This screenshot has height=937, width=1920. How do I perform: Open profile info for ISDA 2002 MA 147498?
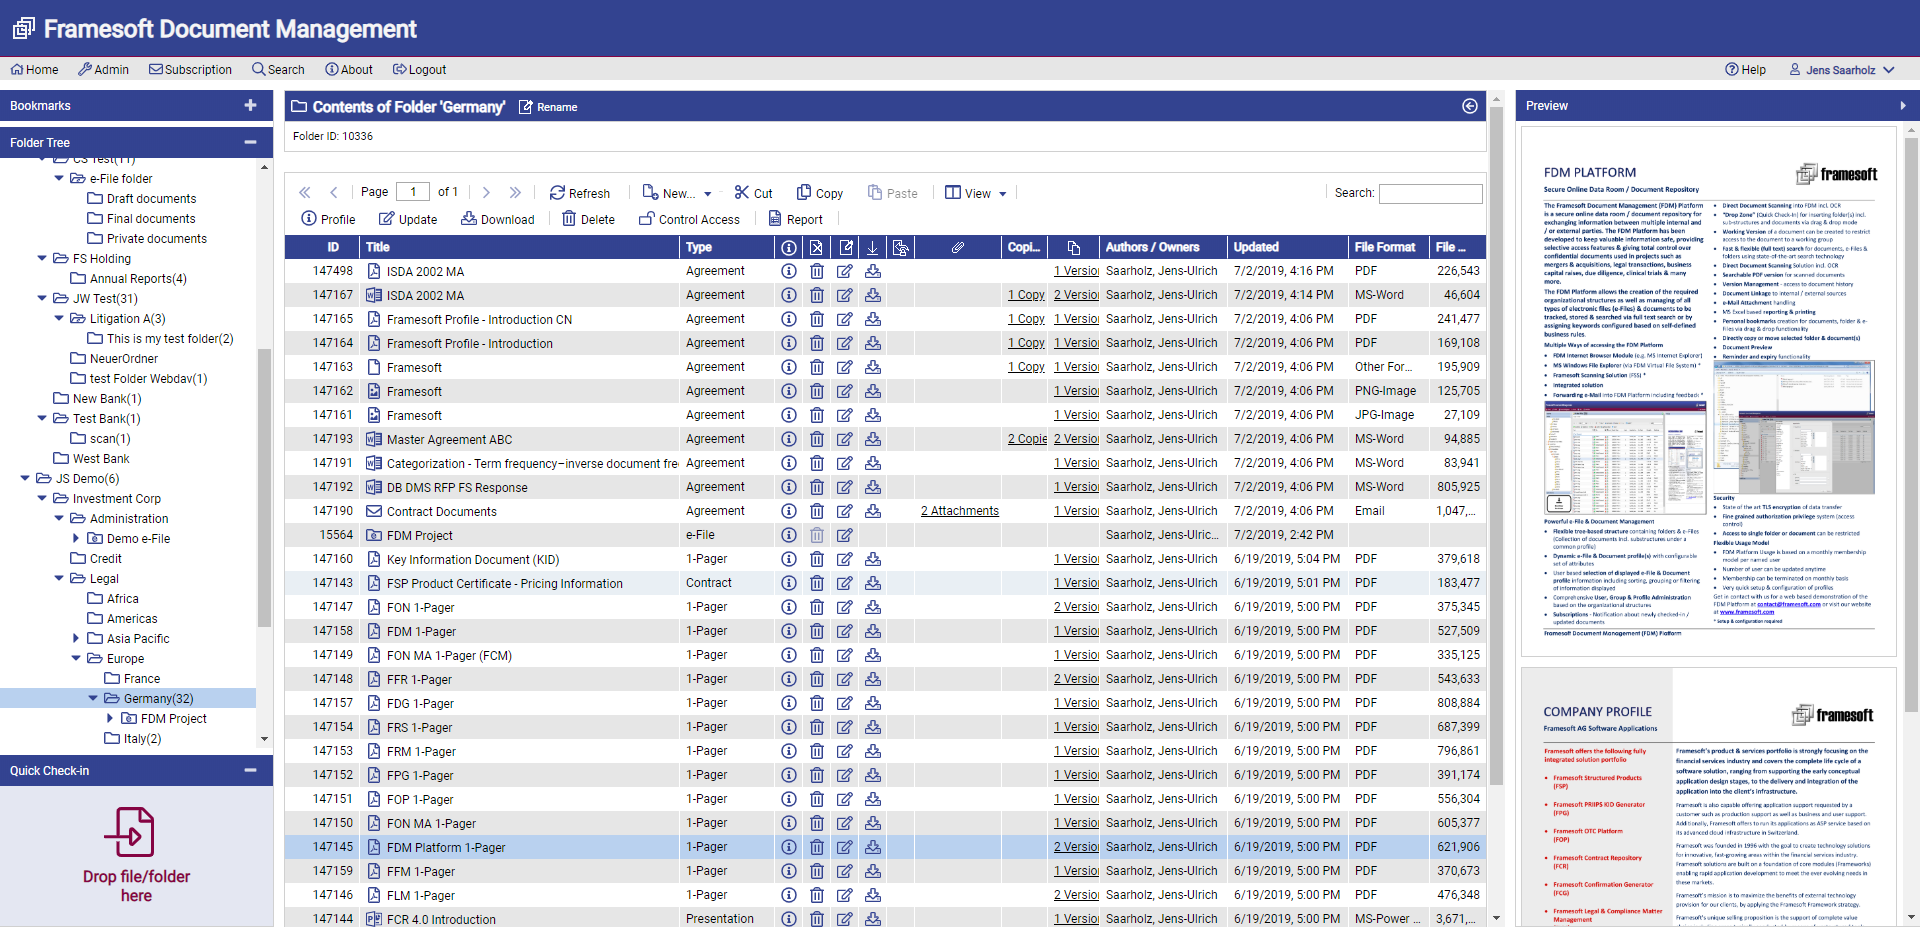point(789,271)
